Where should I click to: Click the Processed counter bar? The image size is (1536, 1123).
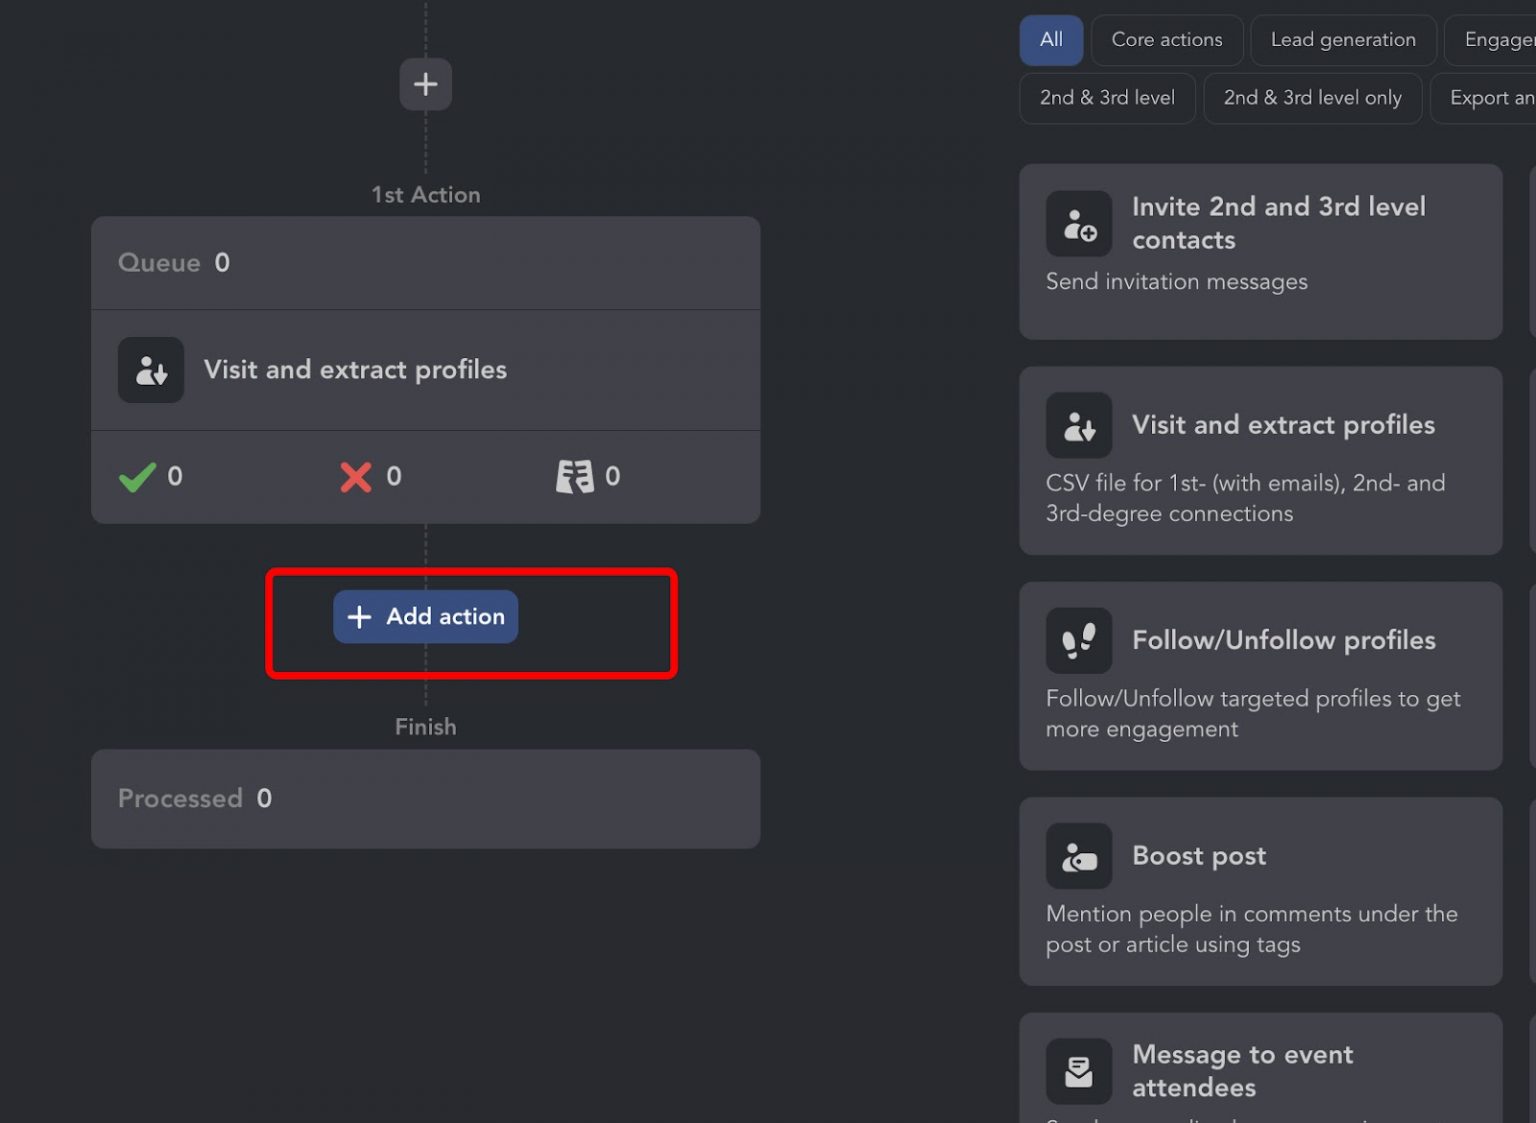click(425, 798)
